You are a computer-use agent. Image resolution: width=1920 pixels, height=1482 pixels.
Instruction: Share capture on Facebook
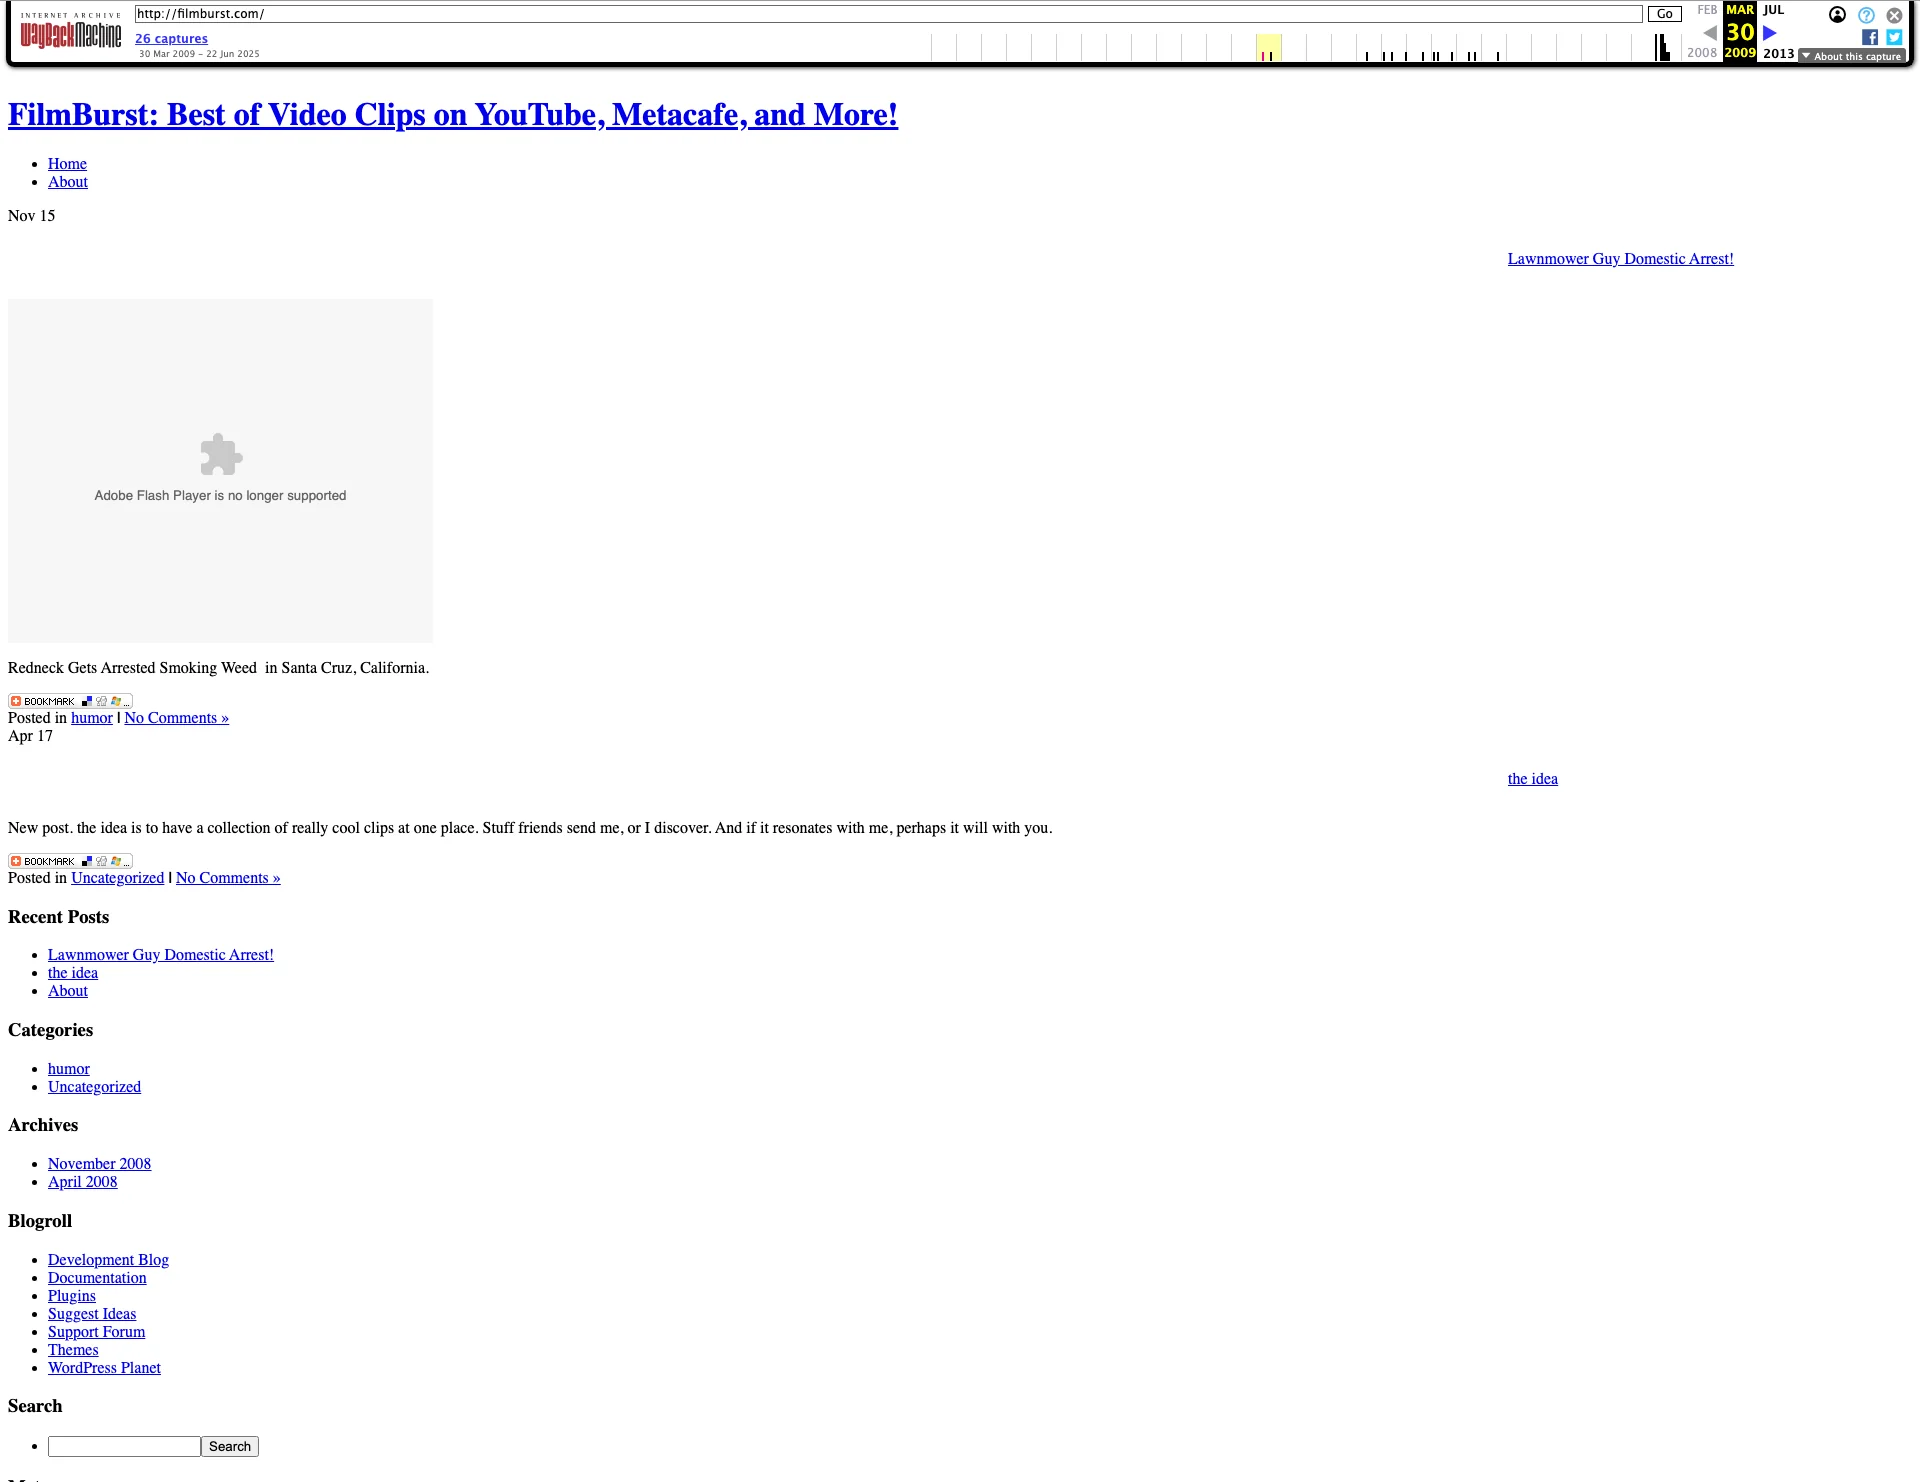[1869, 37]
